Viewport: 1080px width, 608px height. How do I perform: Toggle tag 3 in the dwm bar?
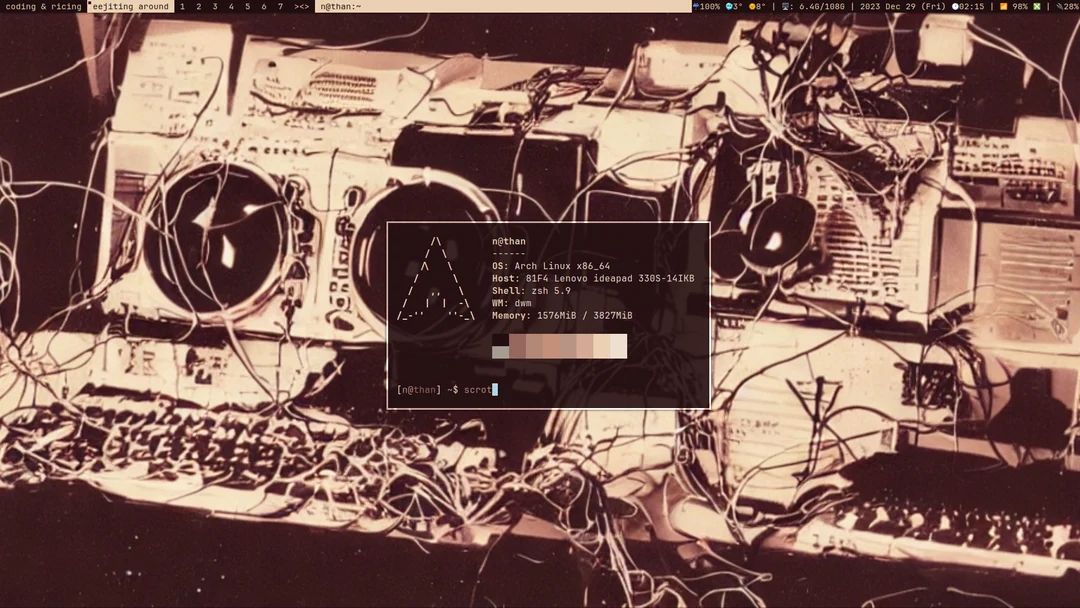216,6
